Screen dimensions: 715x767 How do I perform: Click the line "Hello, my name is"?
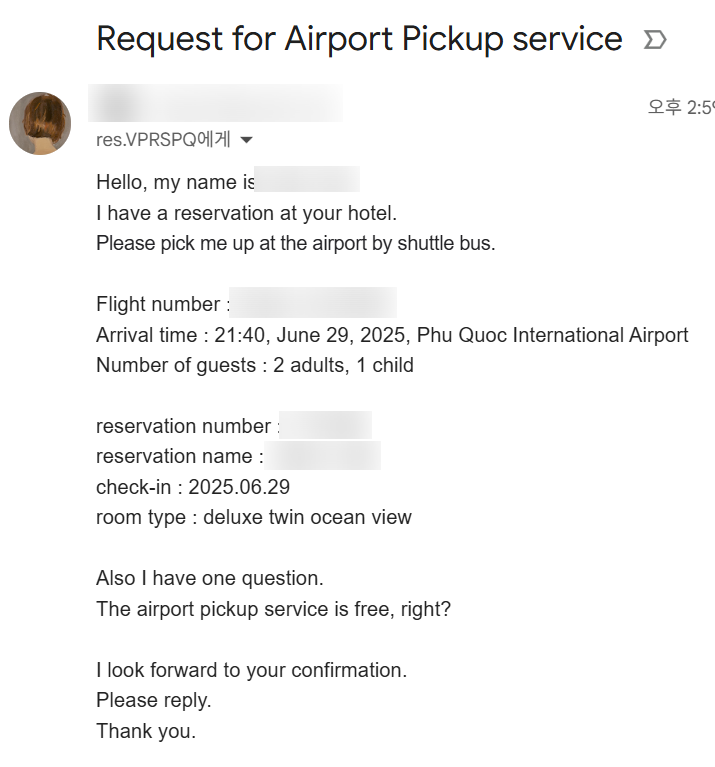pos(176,182)
